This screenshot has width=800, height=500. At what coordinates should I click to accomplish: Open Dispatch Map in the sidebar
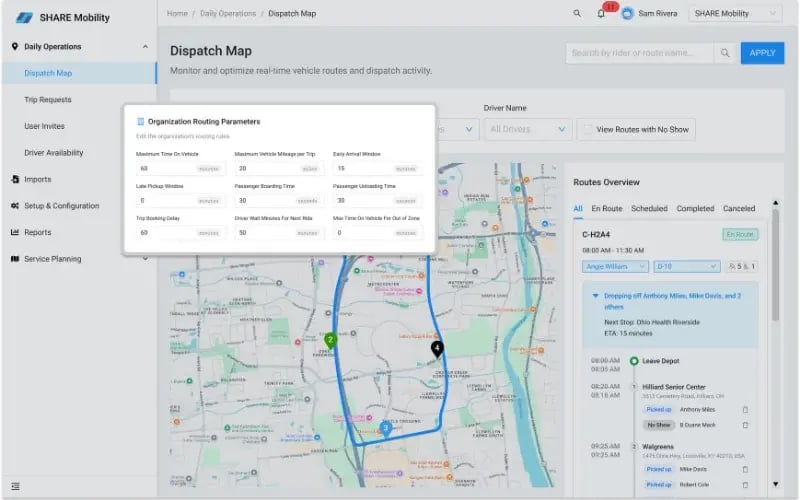[80, 73]
